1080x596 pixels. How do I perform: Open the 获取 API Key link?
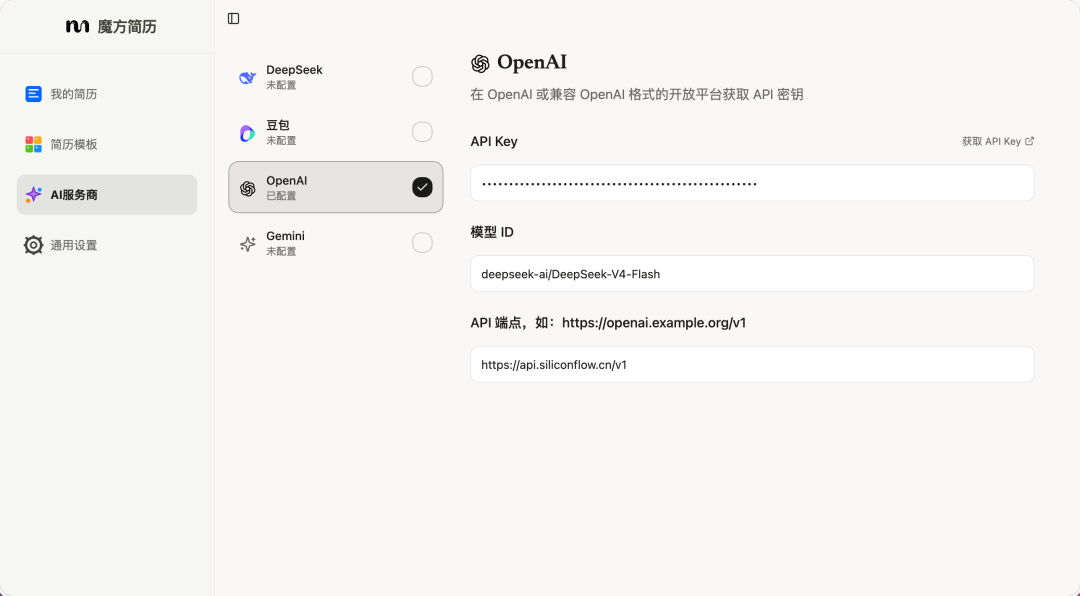(998, 141)
